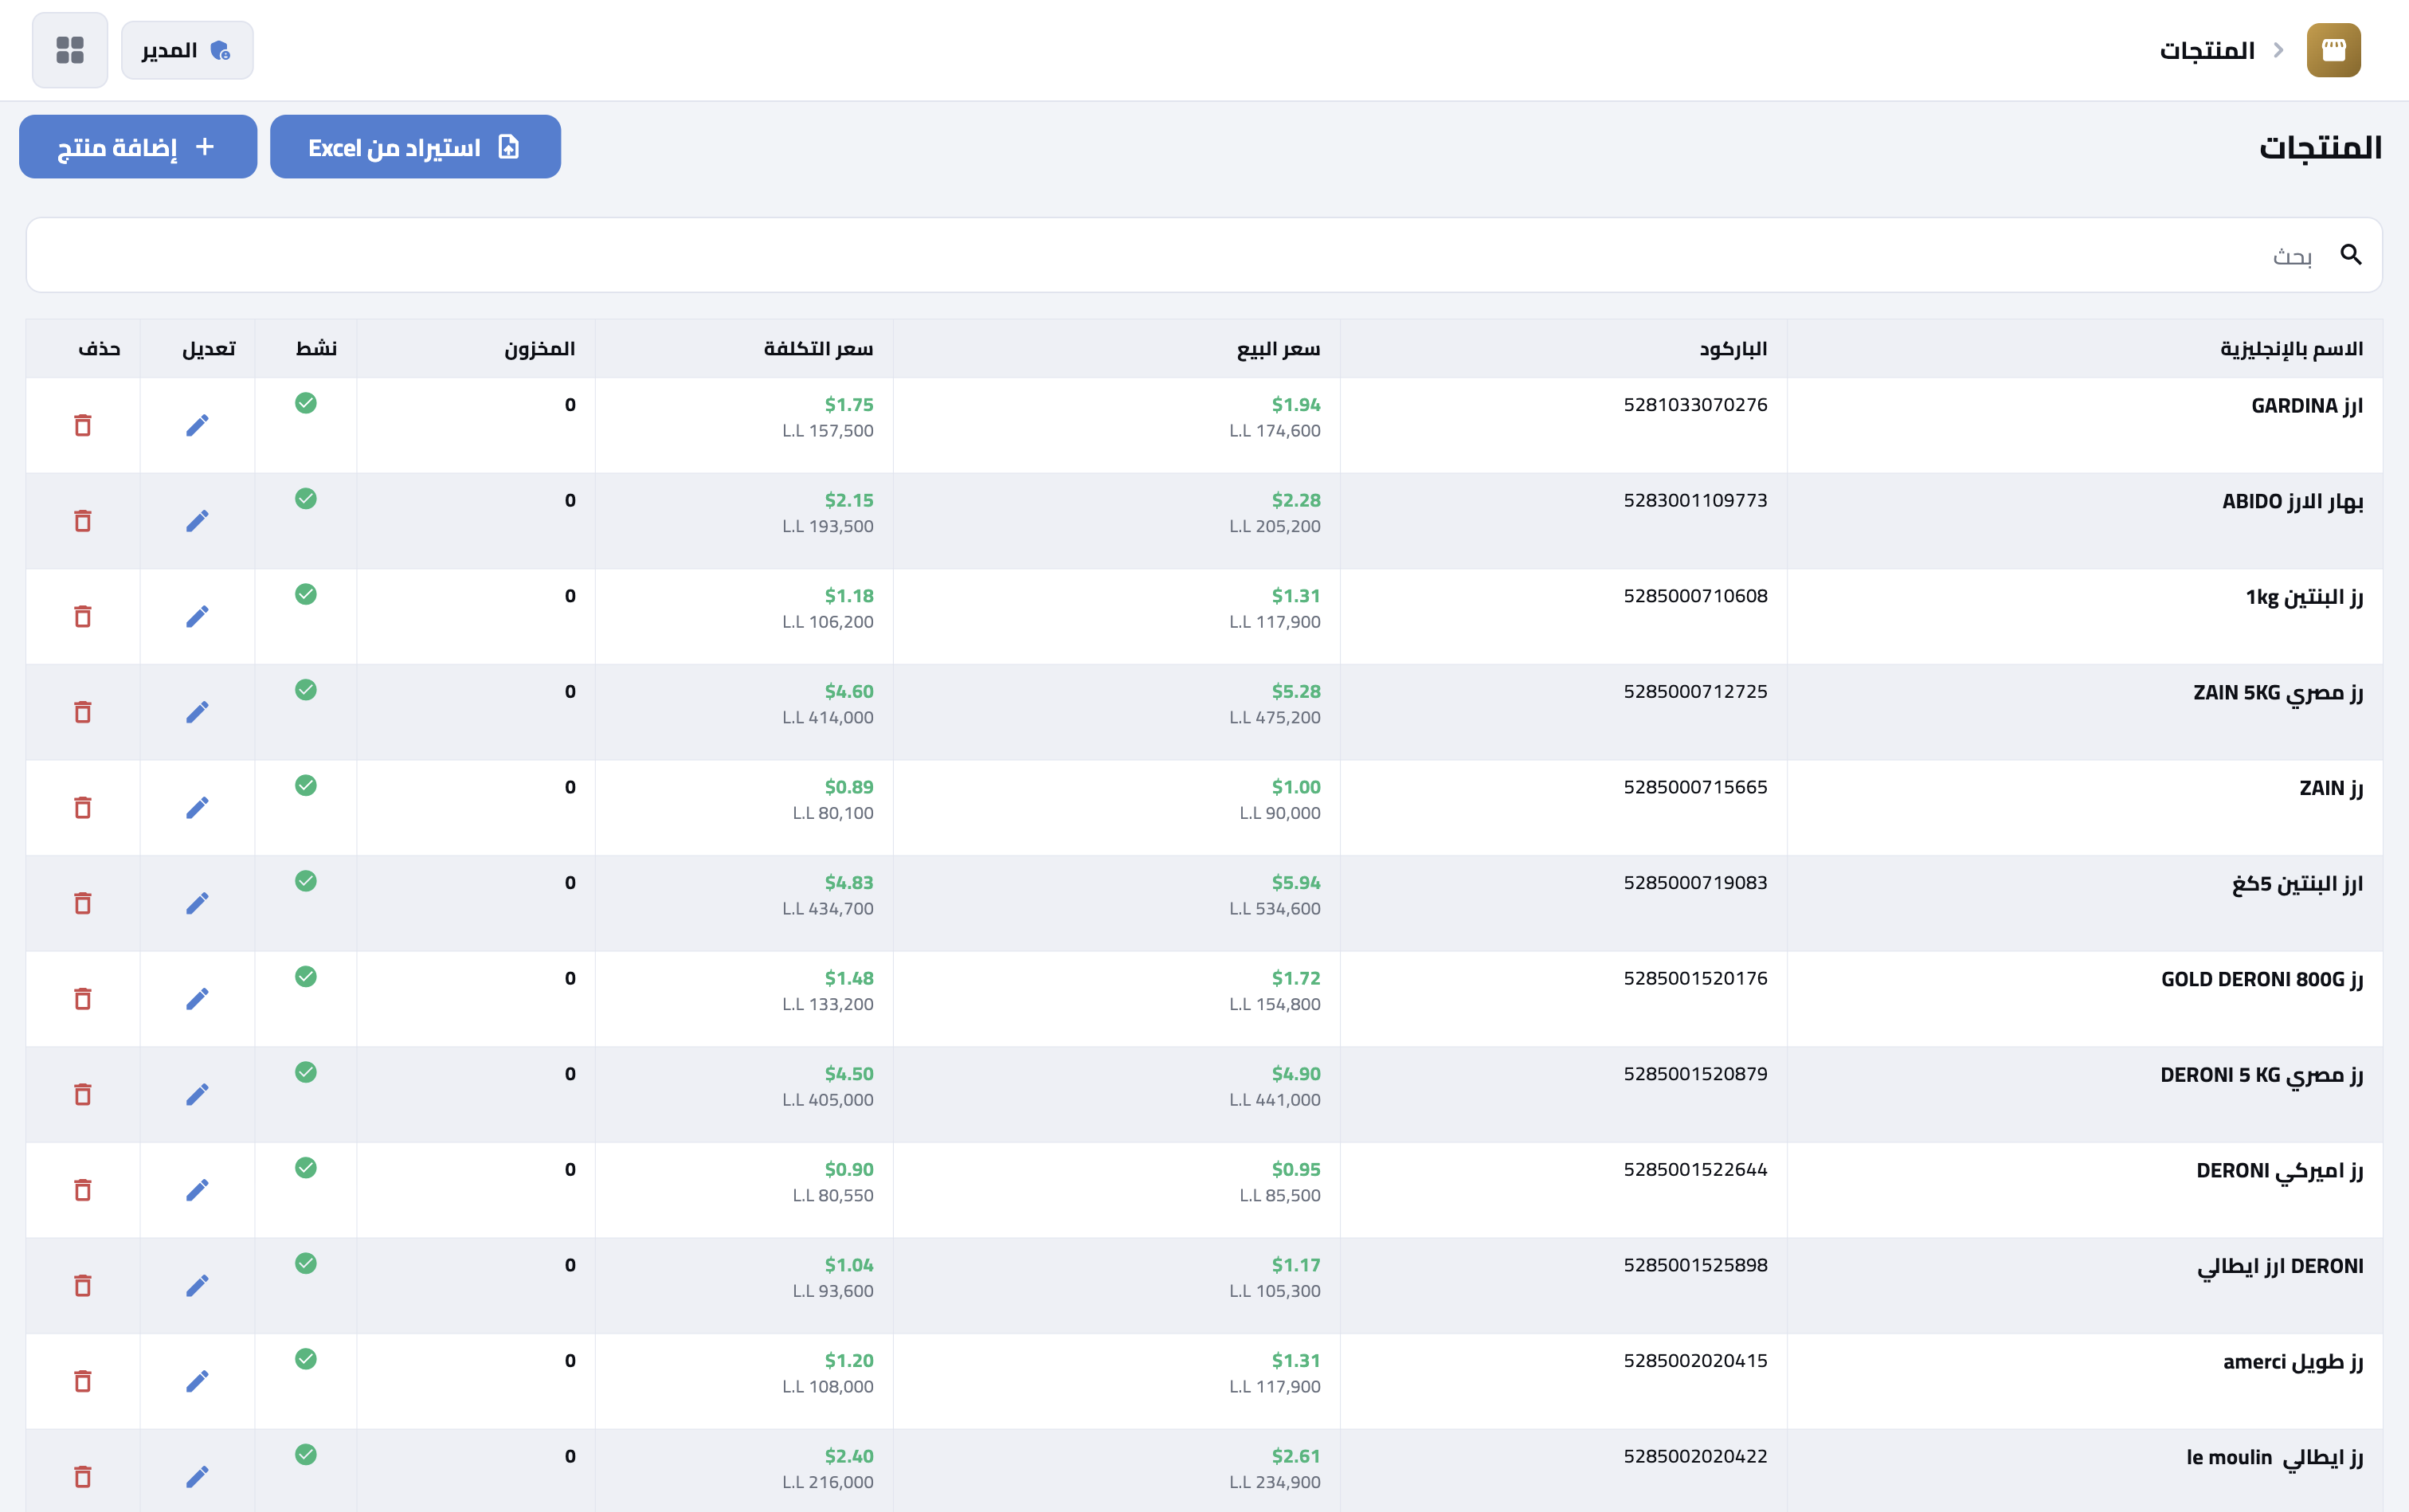Click the breadcrumb chevron arrow
The image size is (2409, 1512).
point(2278,50)
